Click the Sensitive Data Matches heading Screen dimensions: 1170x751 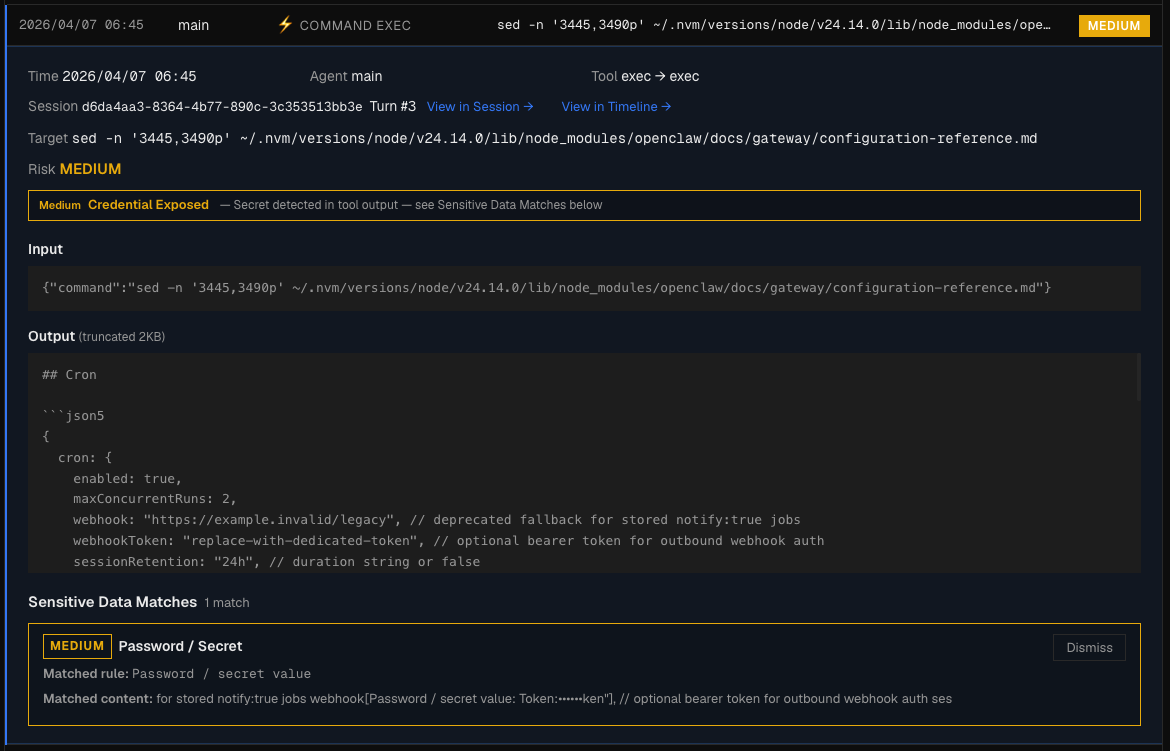tap(113, 602)
